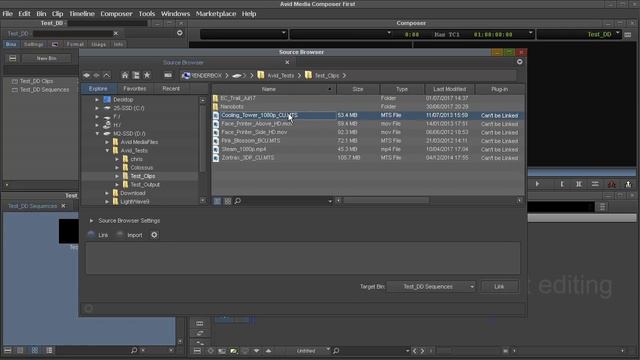
Task: Switch file list to frame view
Action: 227,201
